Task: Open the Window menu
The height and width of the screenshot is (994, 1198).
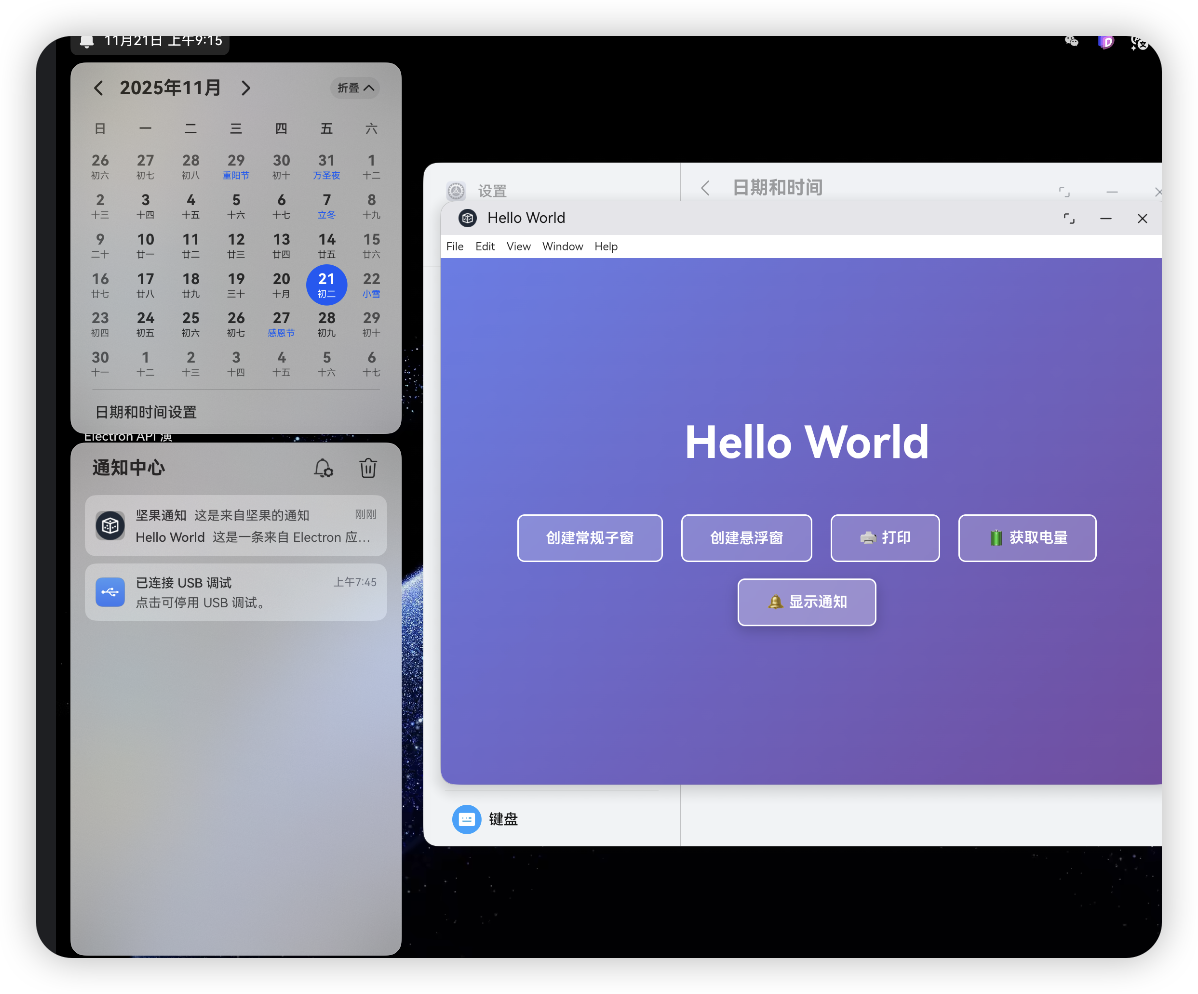Action: 562,246
